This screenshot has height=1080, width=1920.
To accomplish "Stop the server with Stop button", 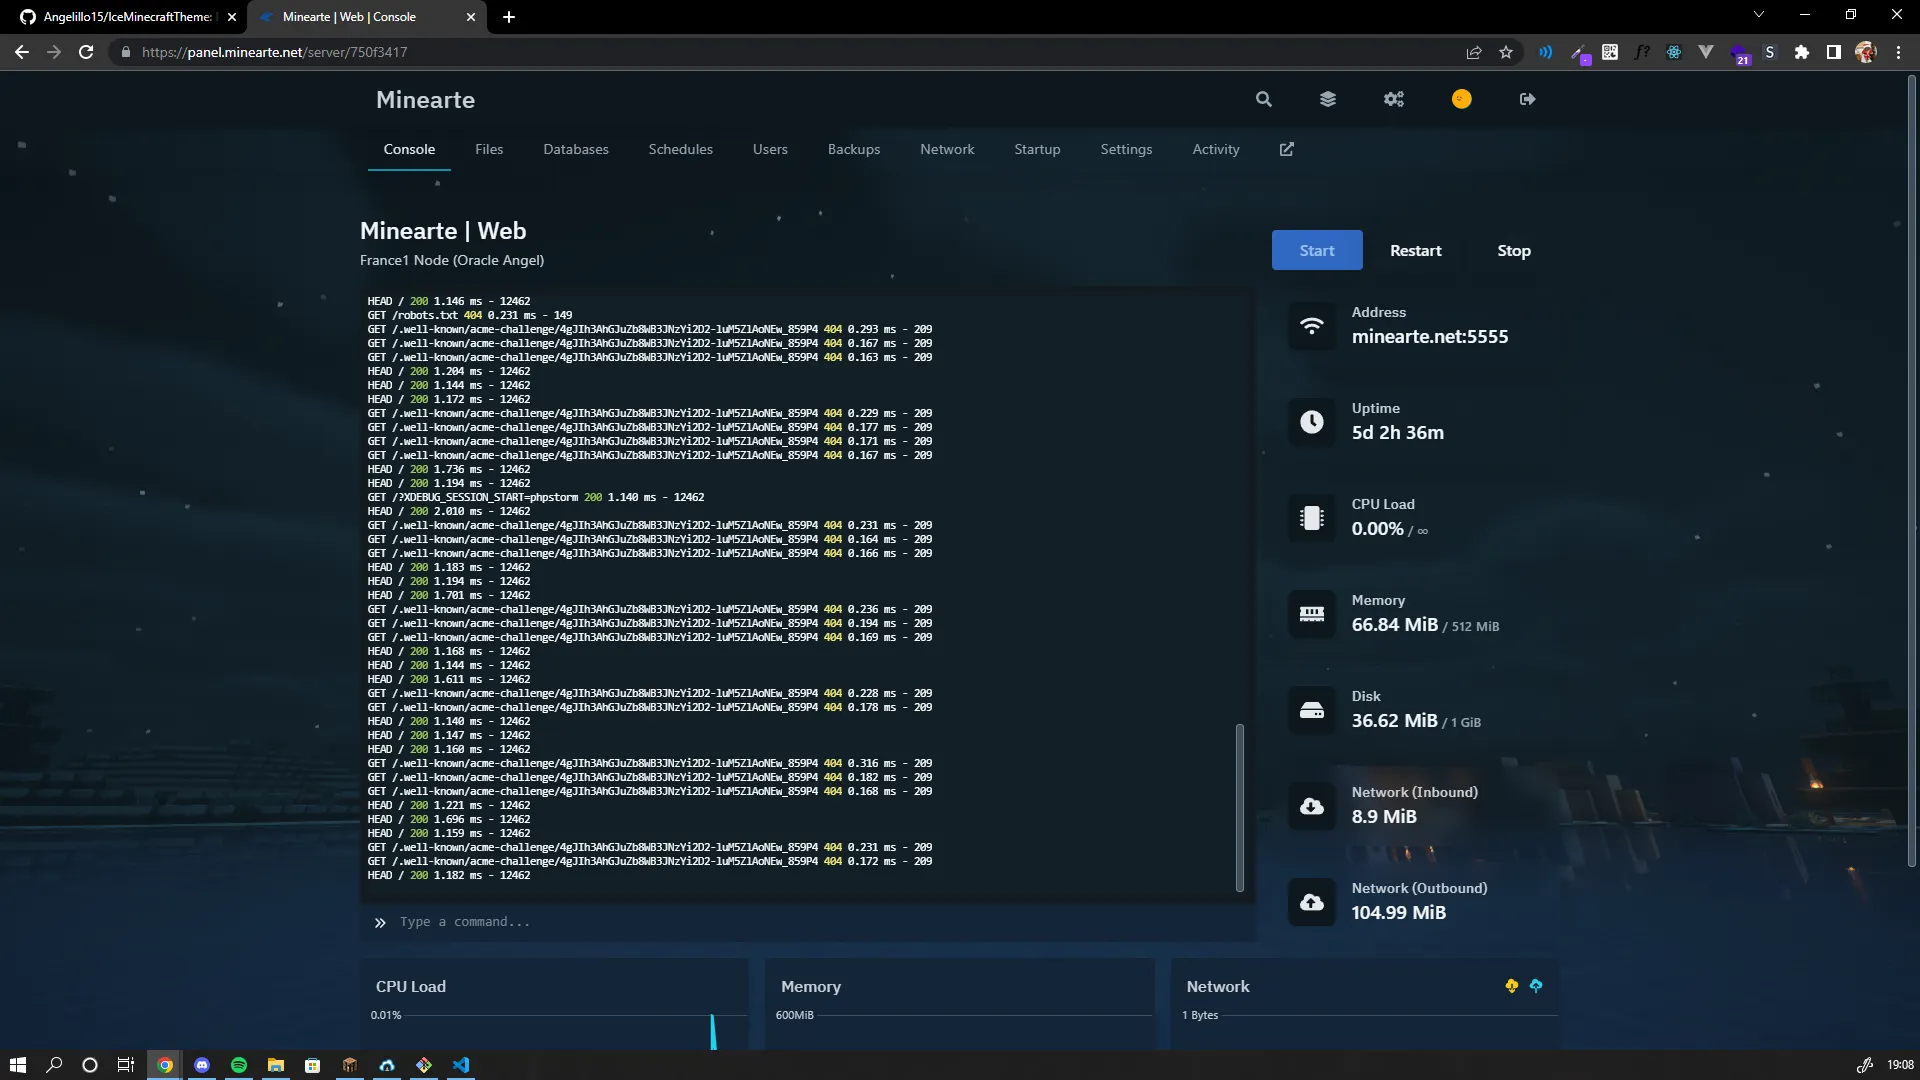I will [1513, 251].
